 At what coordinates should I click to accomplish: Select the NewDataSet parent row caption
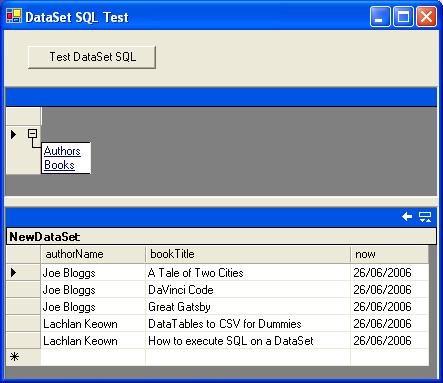point(221,237)
